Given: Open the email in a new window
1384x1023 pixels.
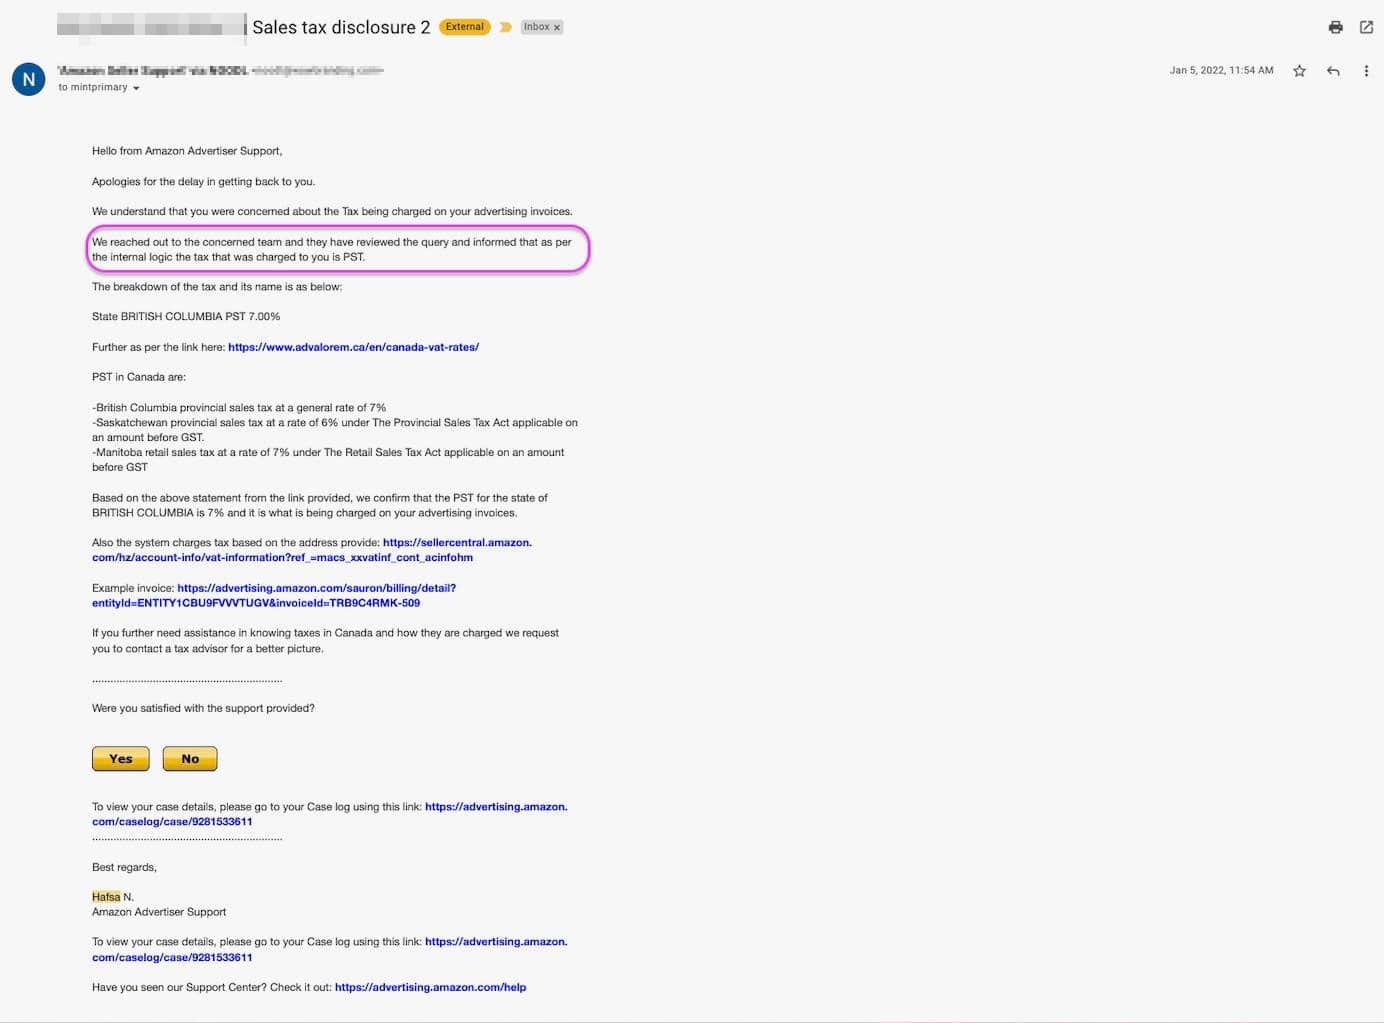Looking at the screenshot, I should coord(1366,27).
